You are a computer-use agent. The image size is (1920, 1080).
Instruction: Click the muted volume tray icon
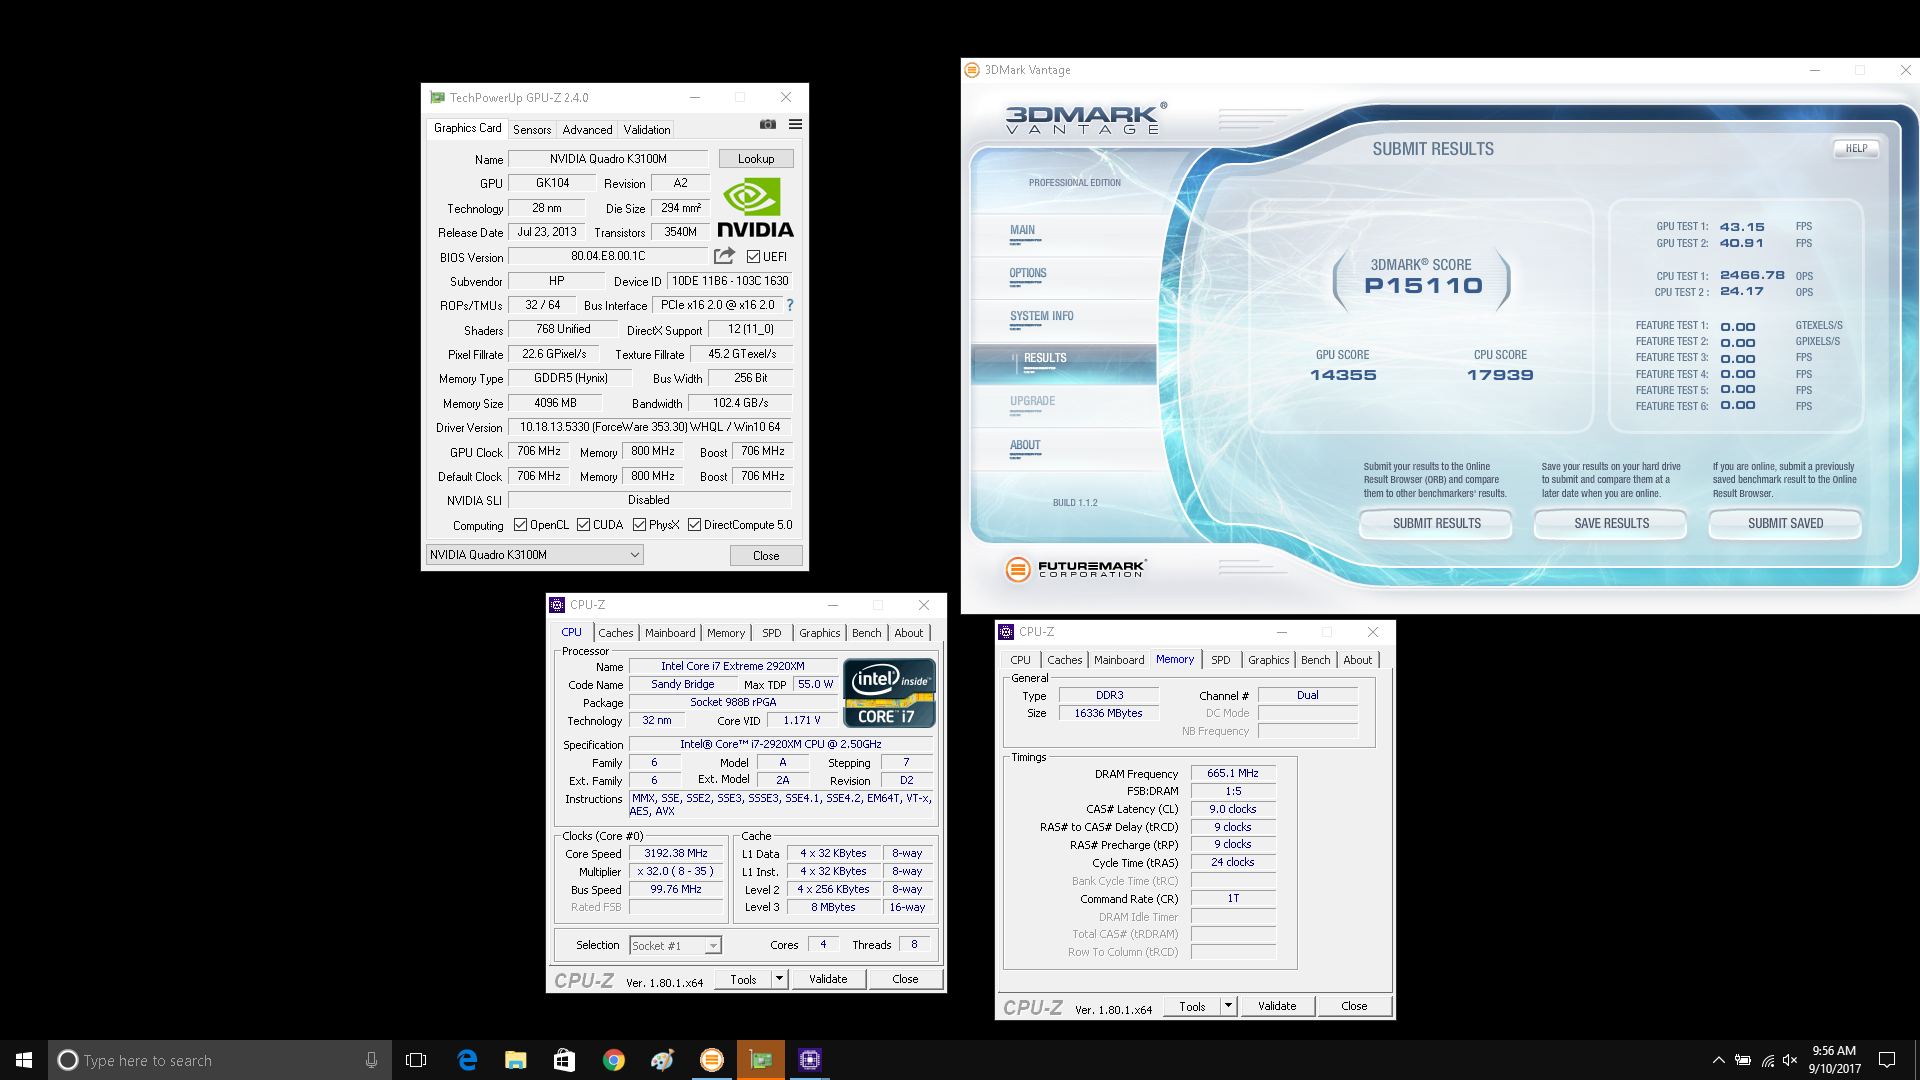coord(1790,1060)
